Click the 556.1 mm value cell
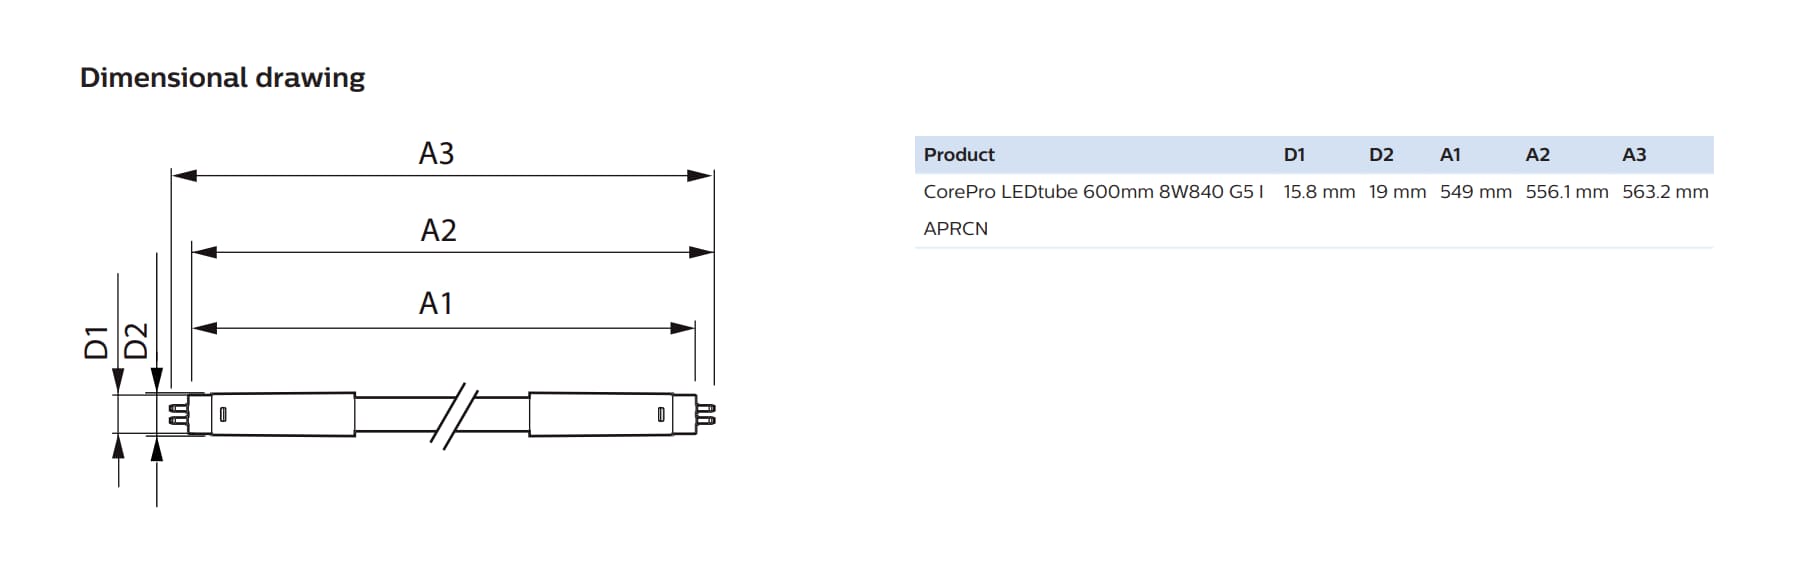 tap(1567, 192)
